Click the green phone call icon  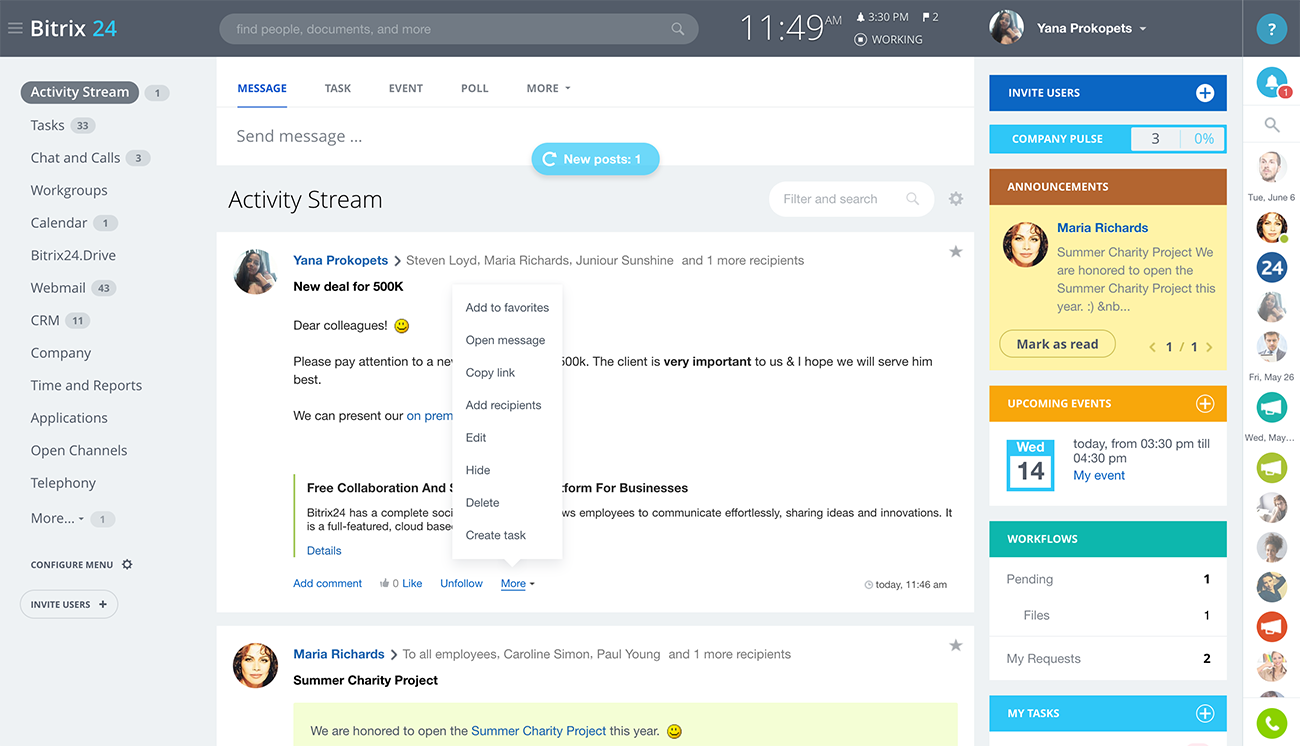[1270, 723]
